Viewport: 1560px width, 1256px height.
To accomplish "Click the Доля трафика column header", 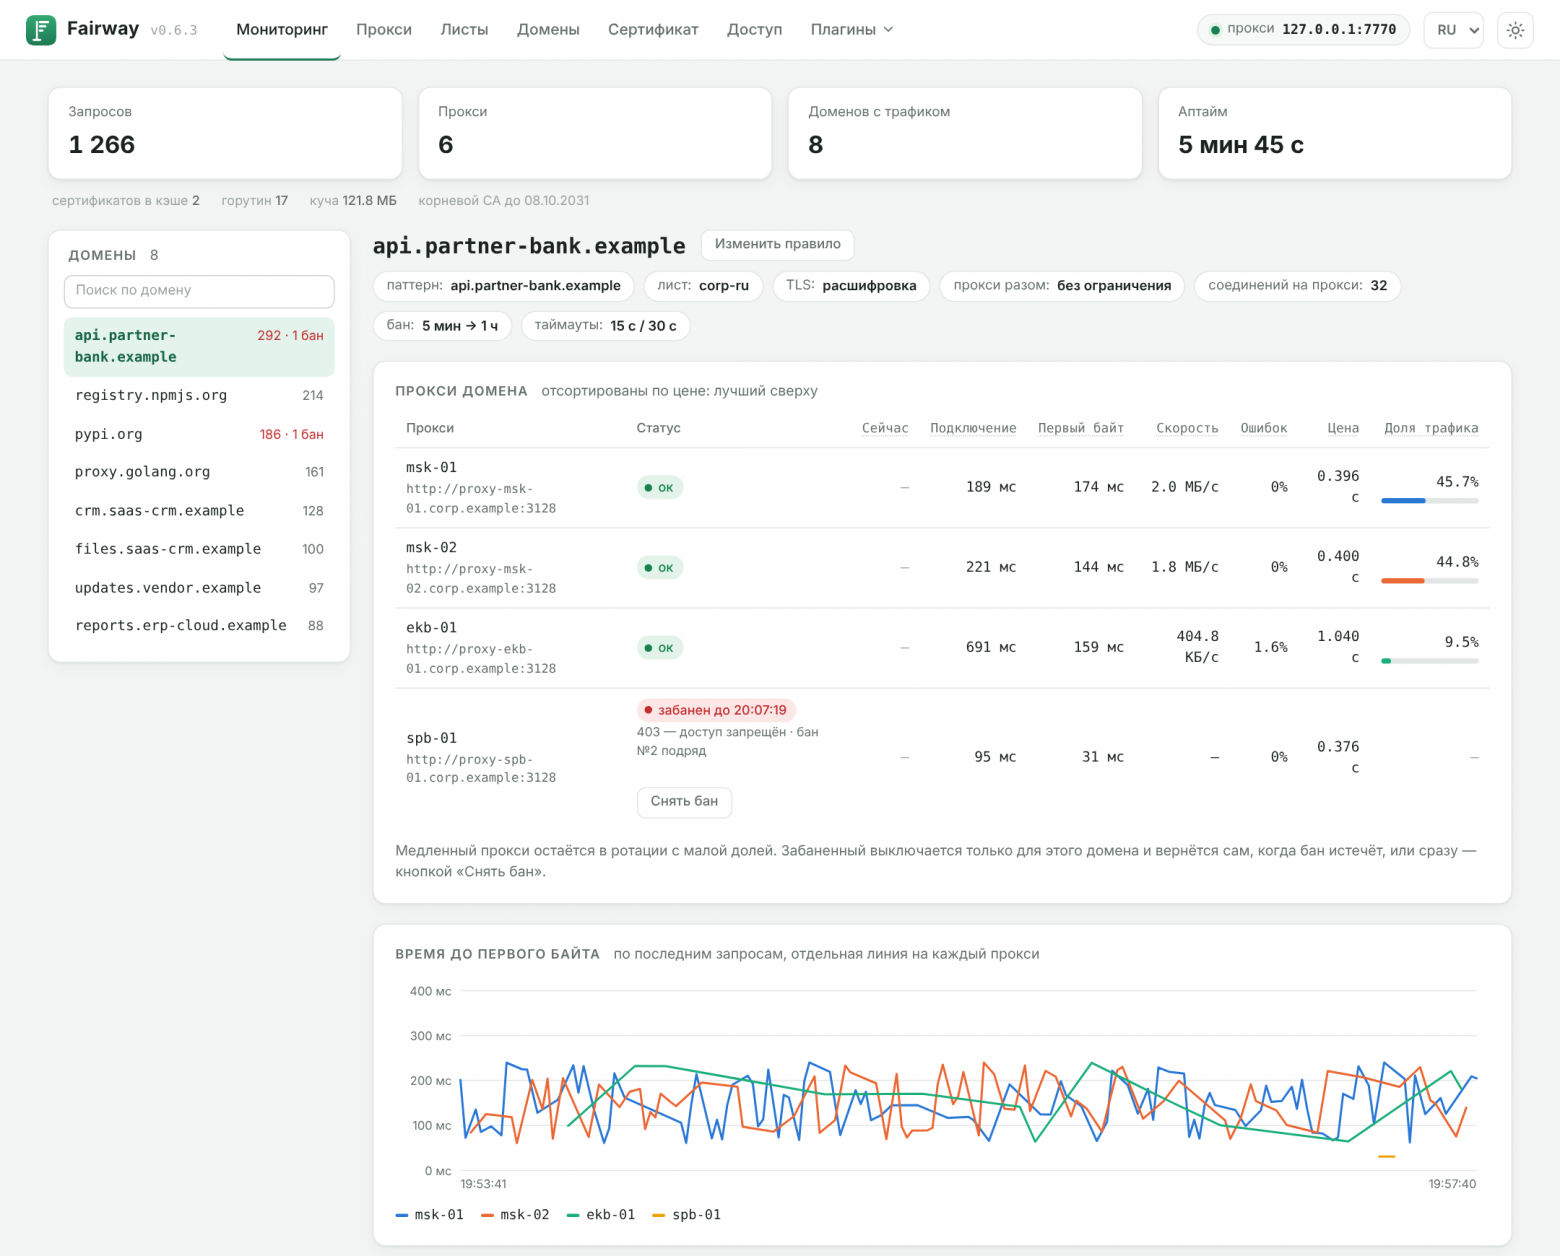I will (x=1431, y=428).
